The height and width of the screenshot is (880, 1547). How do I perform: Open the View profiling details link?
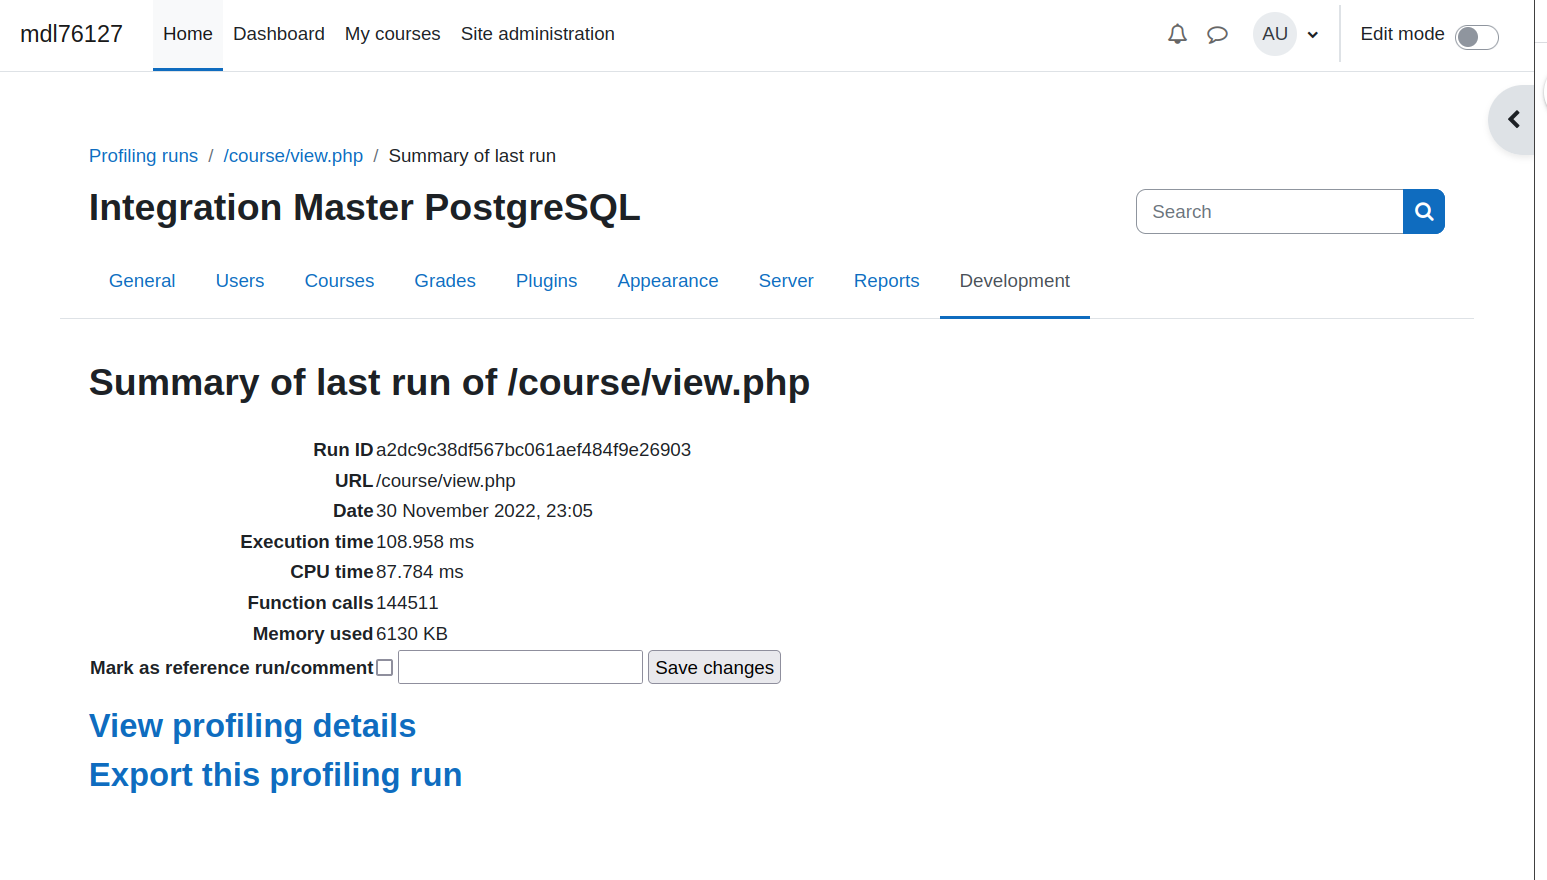click(x=253, y=726)
